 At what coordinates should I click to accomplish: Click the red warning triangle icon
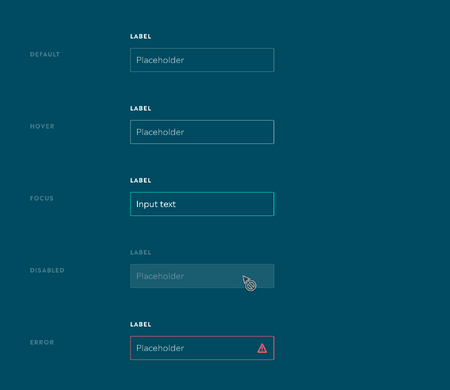point(262,348)
